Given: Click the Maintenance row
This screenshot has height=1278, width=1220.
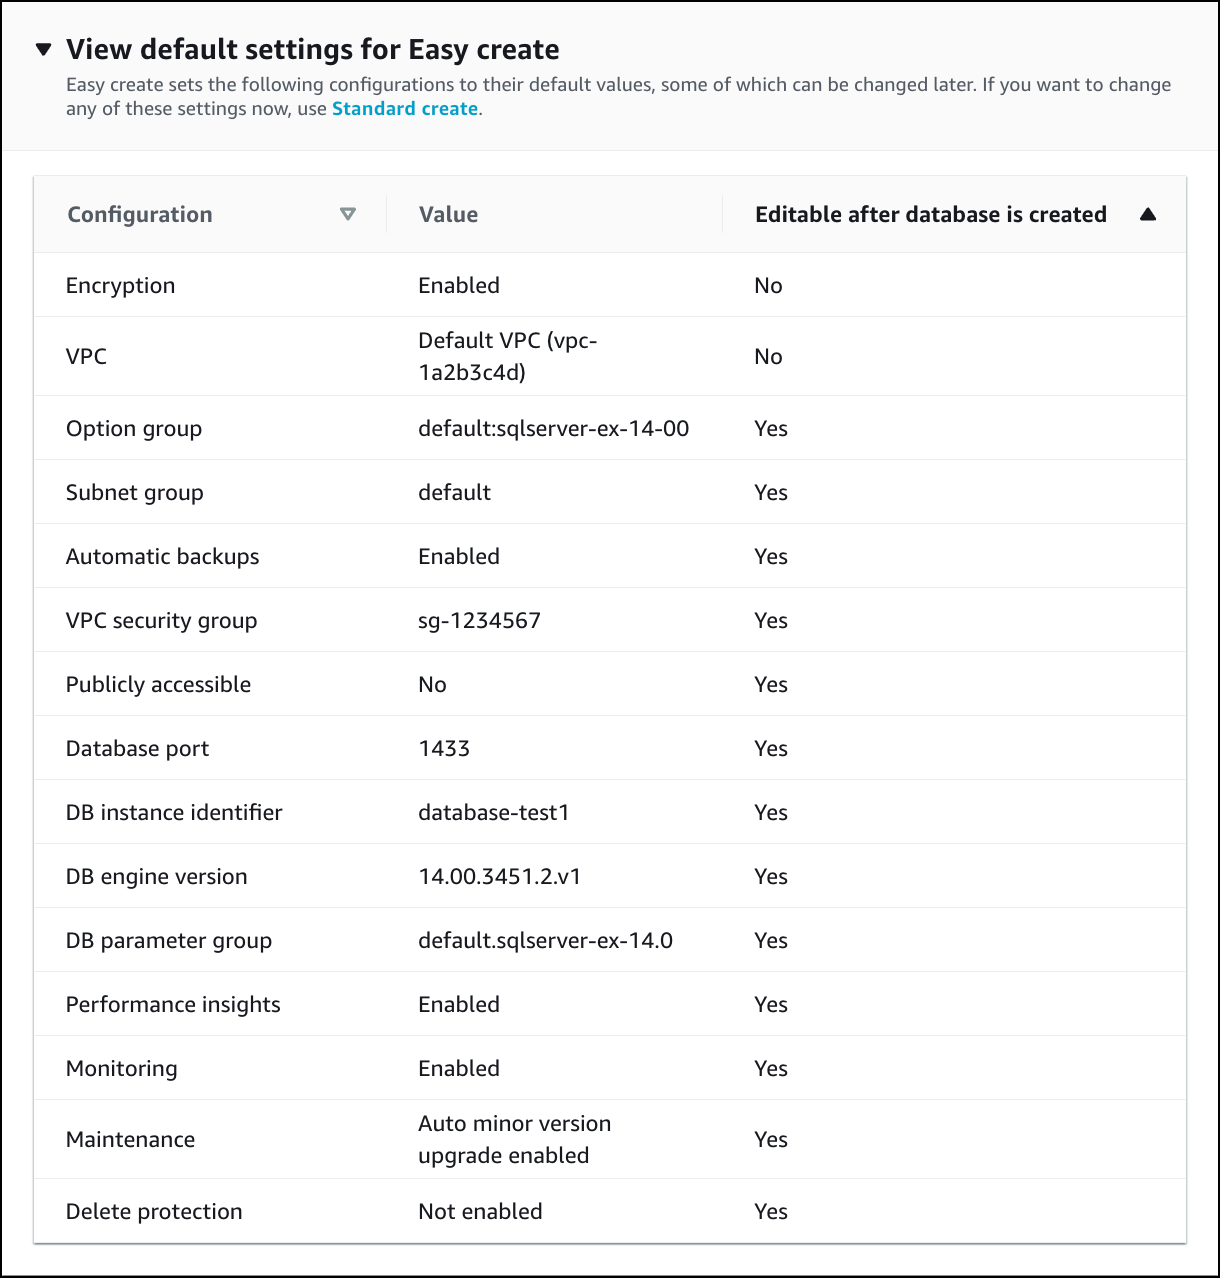Looking at the screenshot, I should pyautogui.click(x=130, y=1139).
